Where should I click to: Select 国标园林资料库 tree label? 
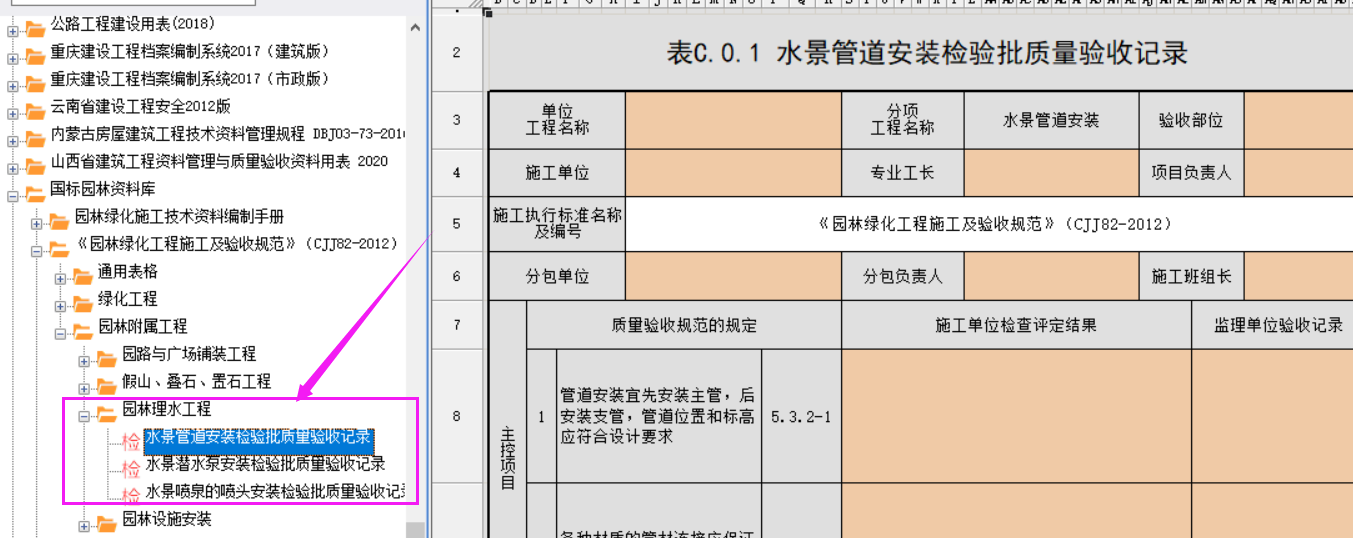point(103,189)
